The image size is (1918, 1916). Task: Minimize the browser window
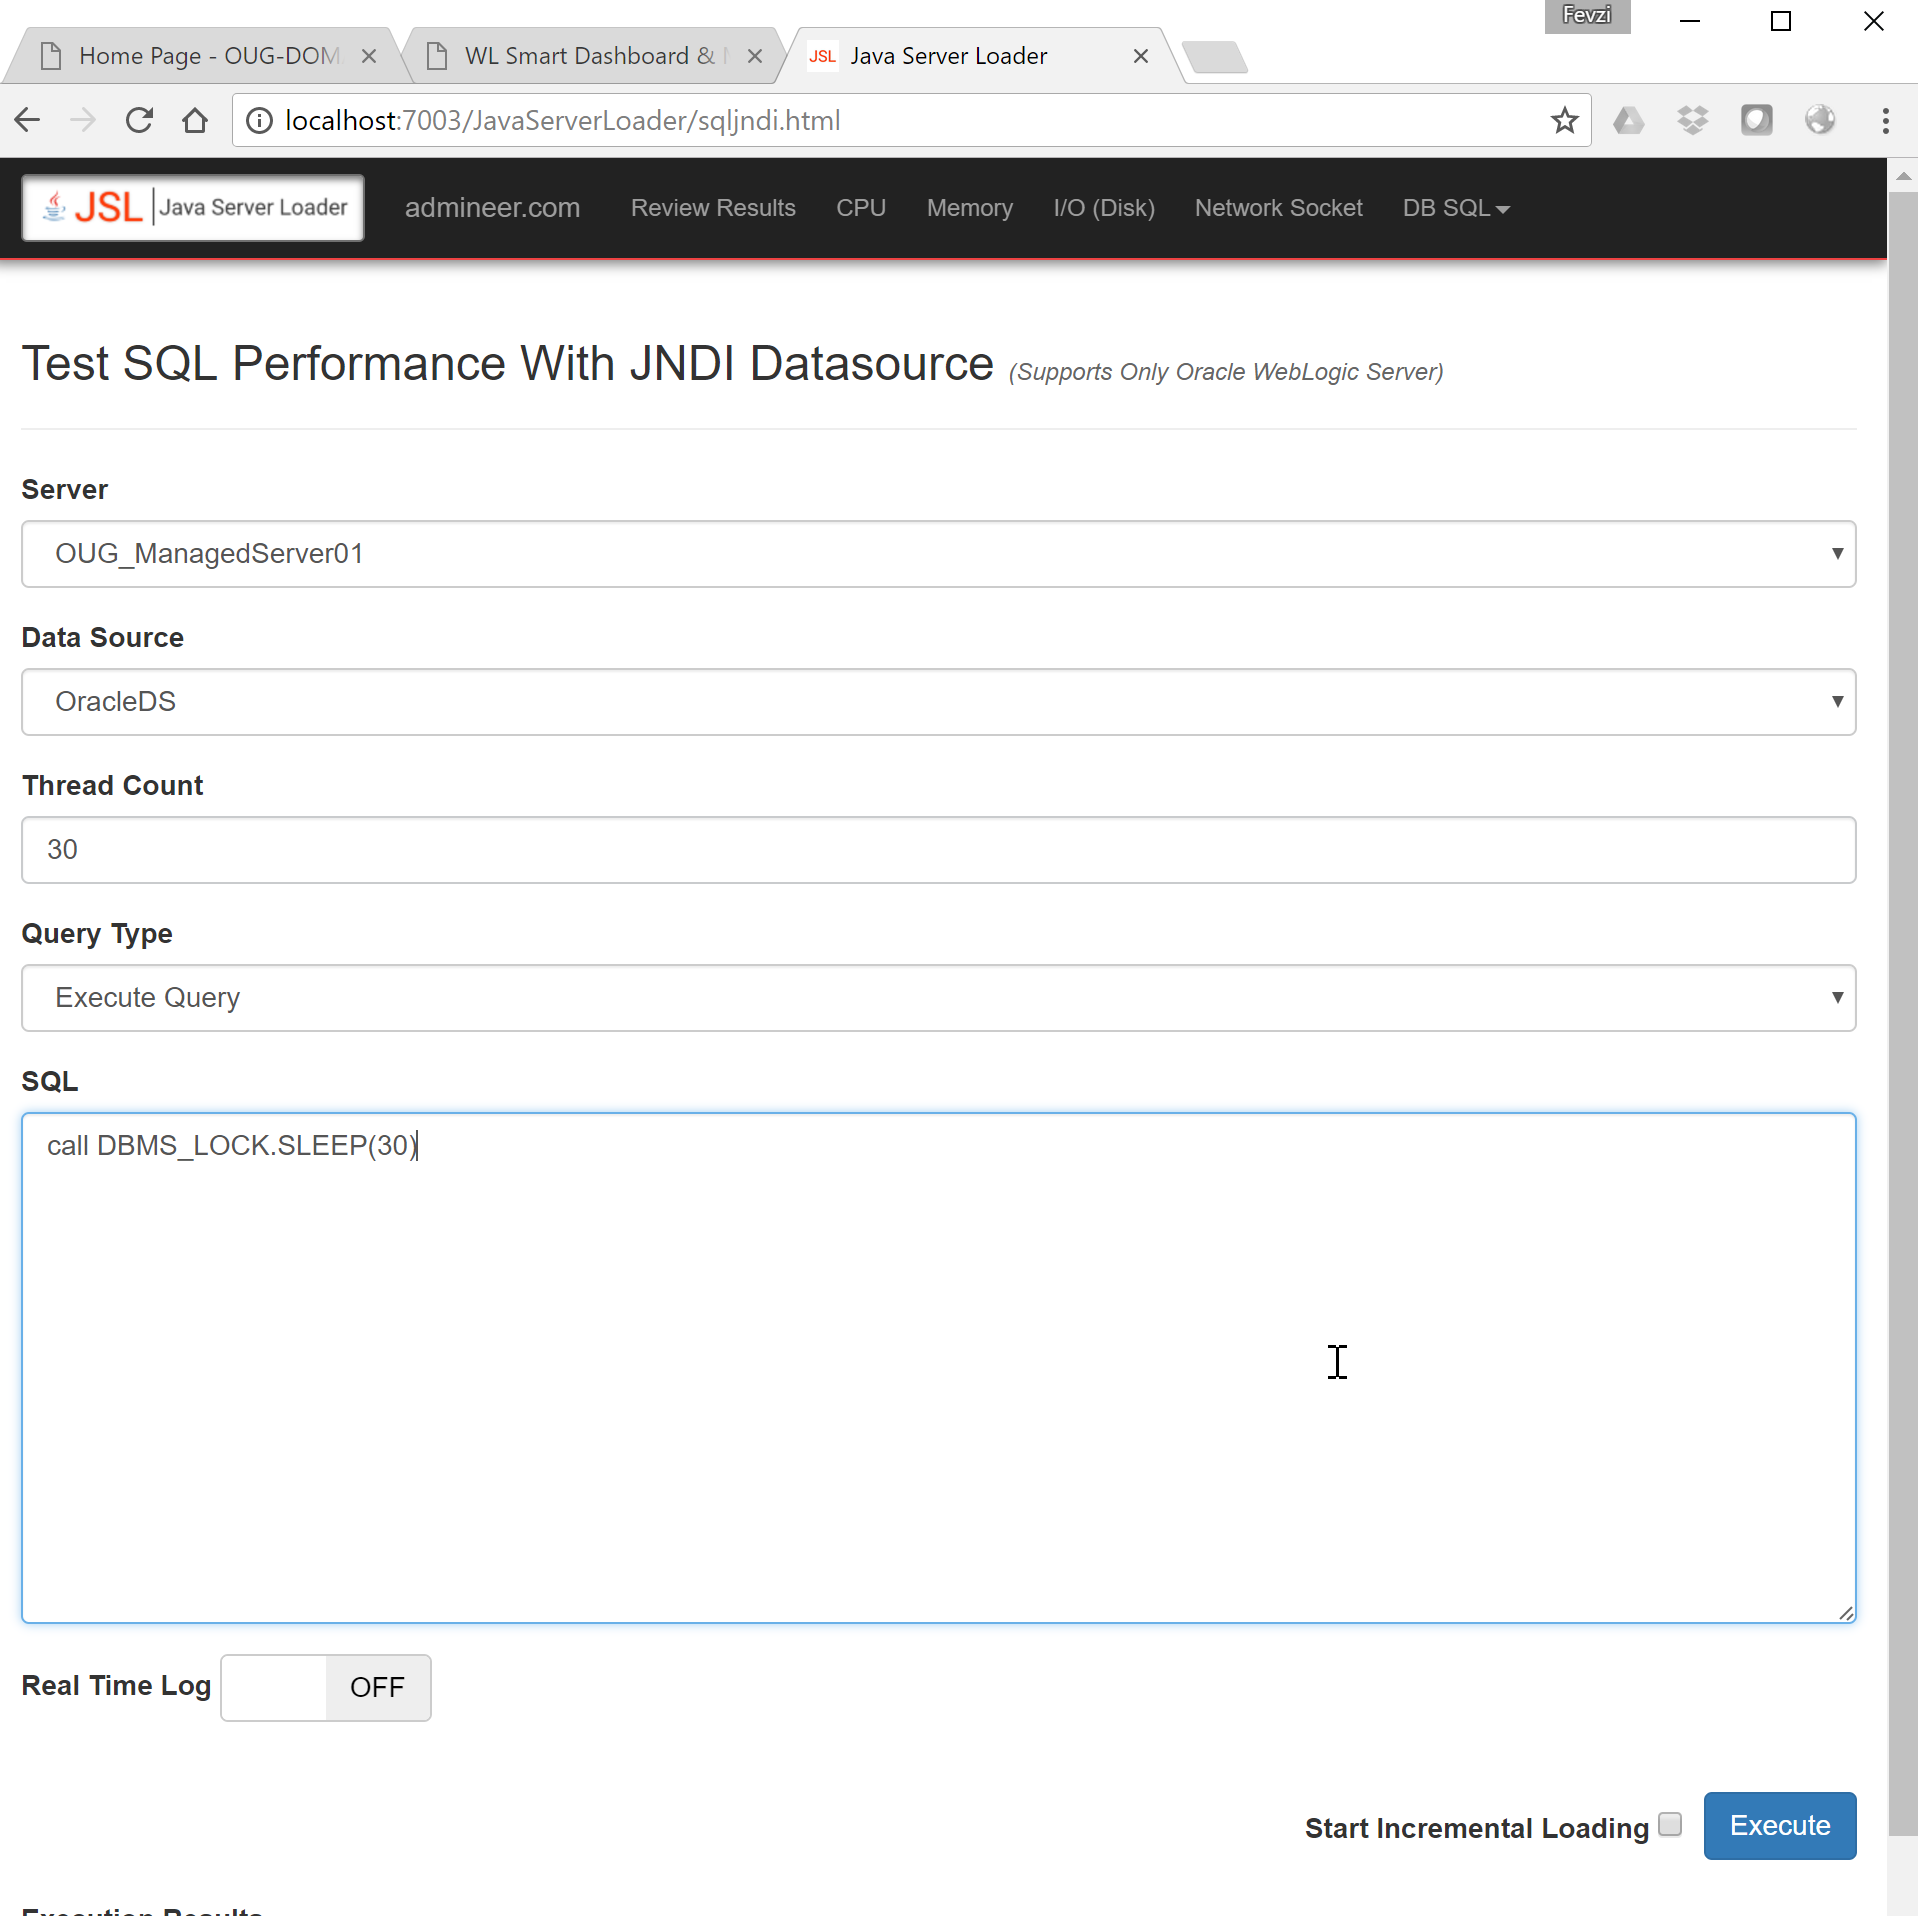coord(1690,21)
